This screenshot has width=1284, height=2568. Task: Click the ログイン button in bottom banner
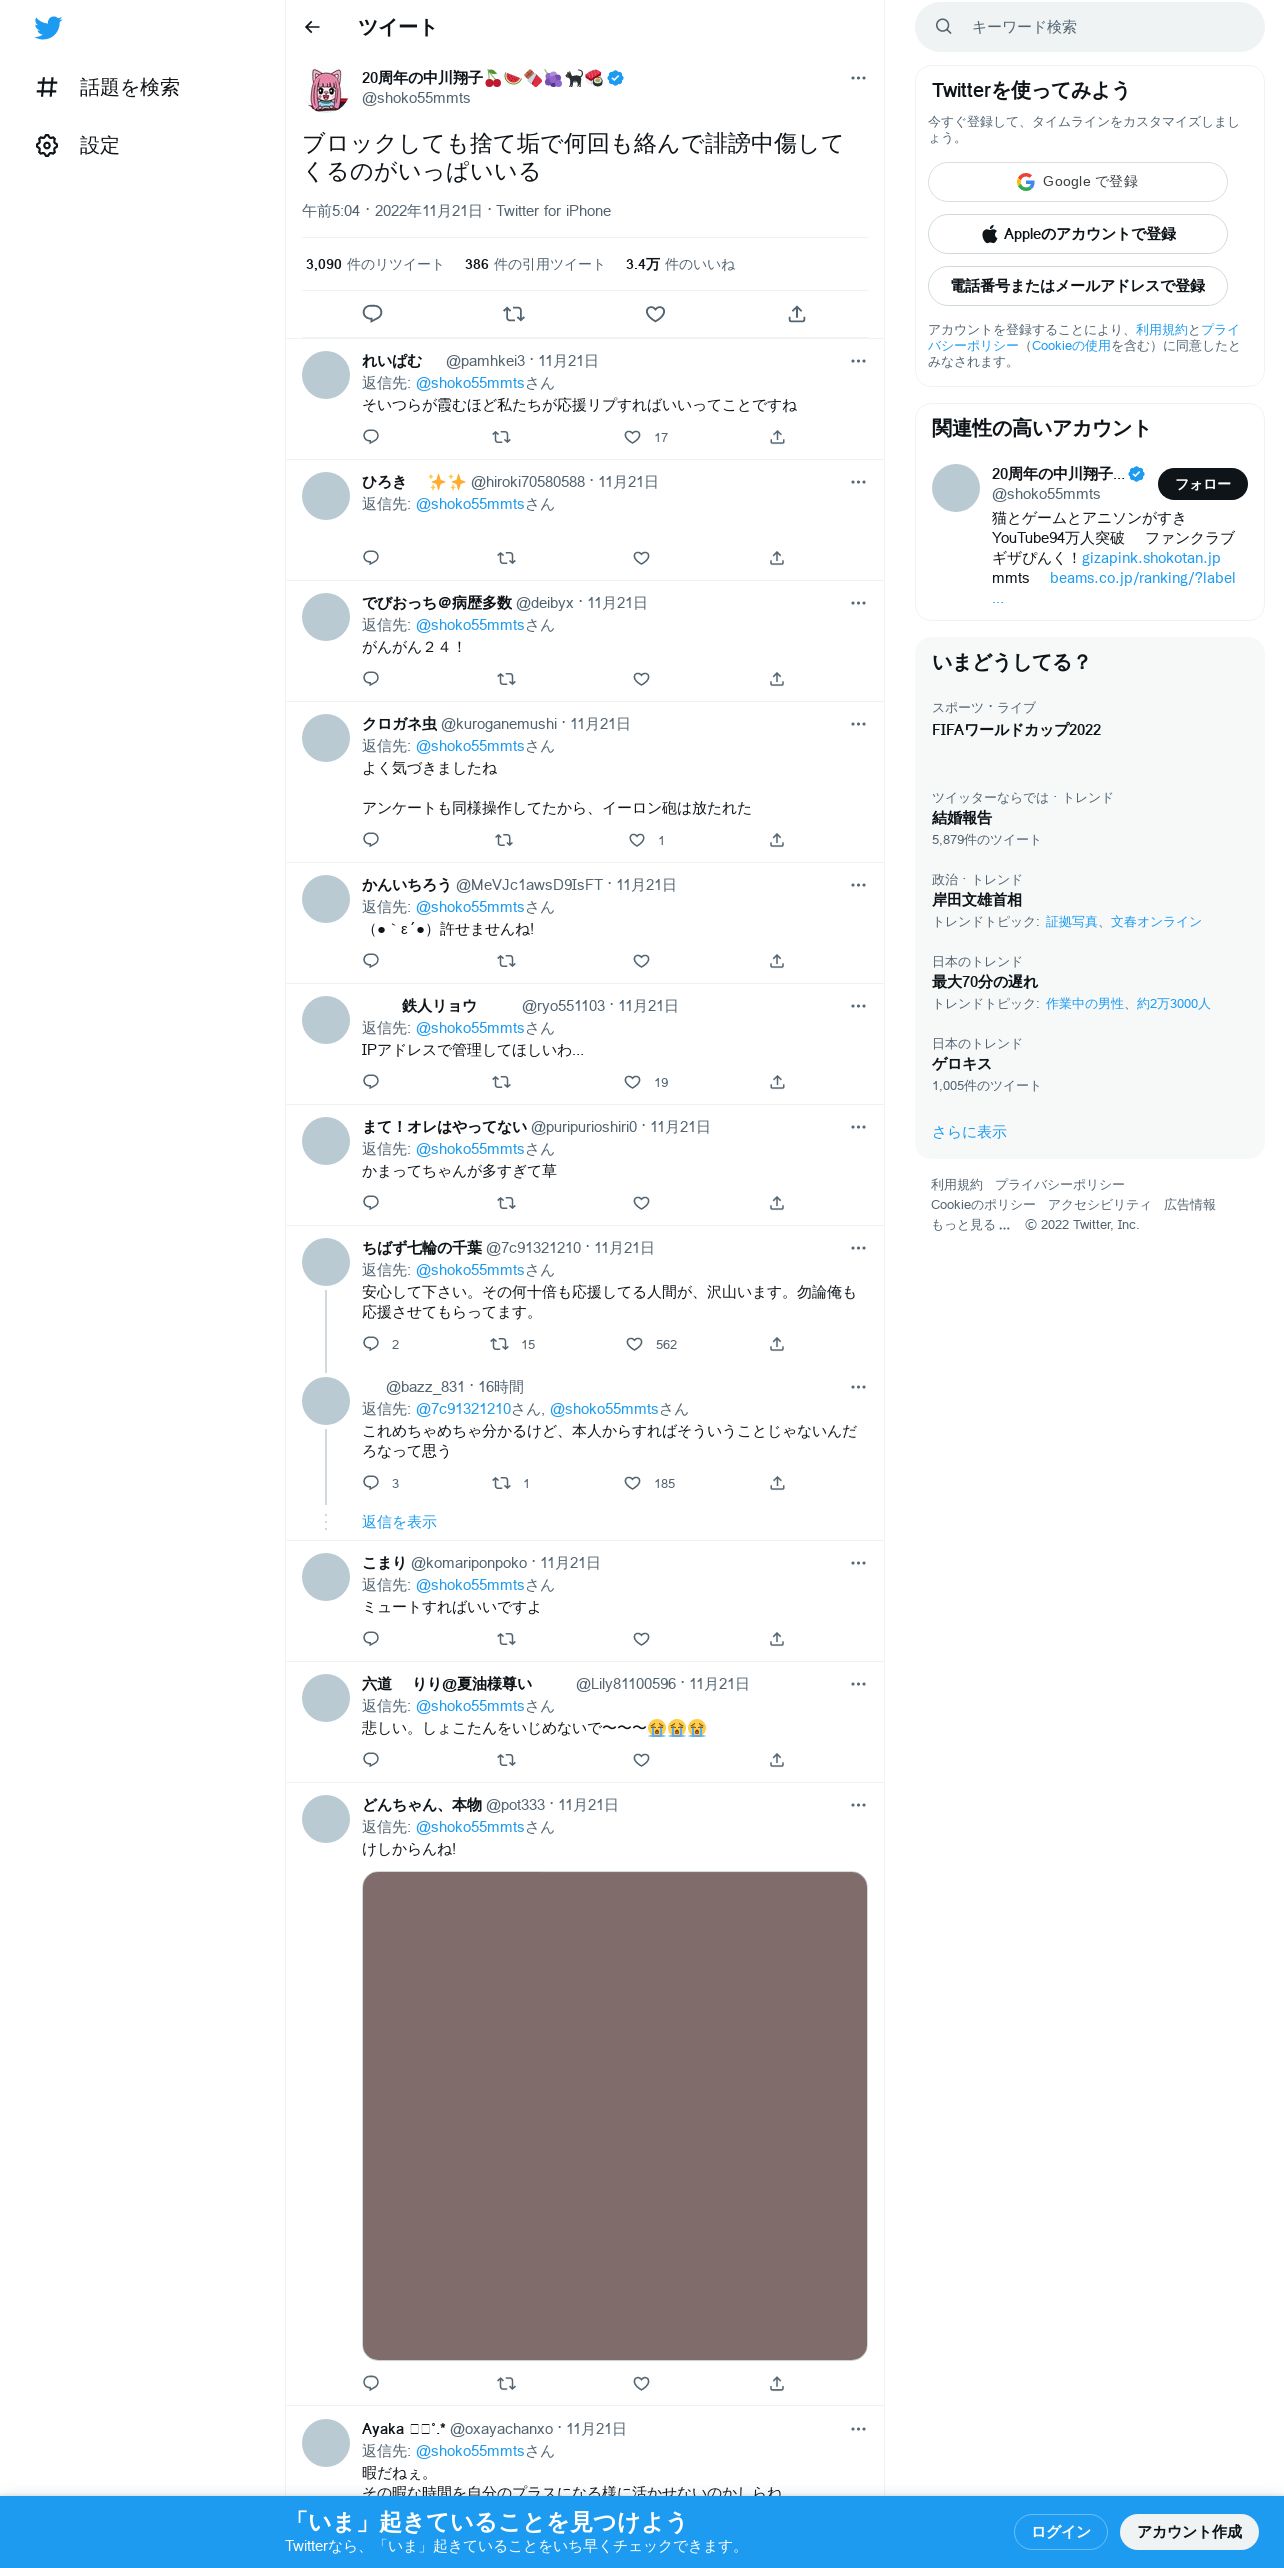click(x=1060, y=2531)
